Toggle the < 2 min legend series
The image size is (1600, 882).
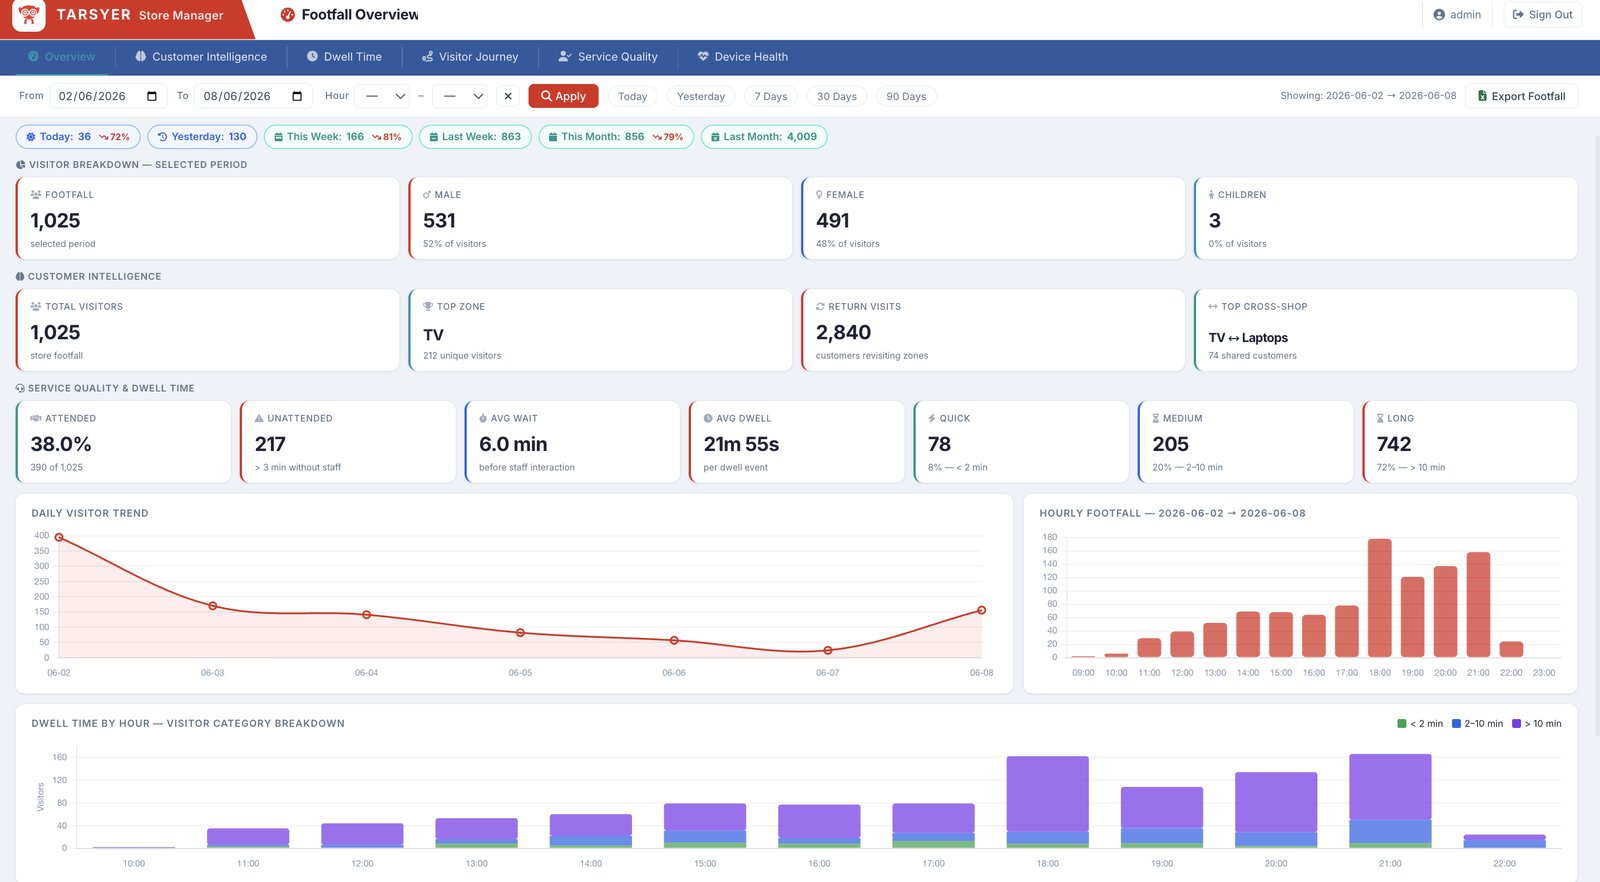pos(1420,724)
